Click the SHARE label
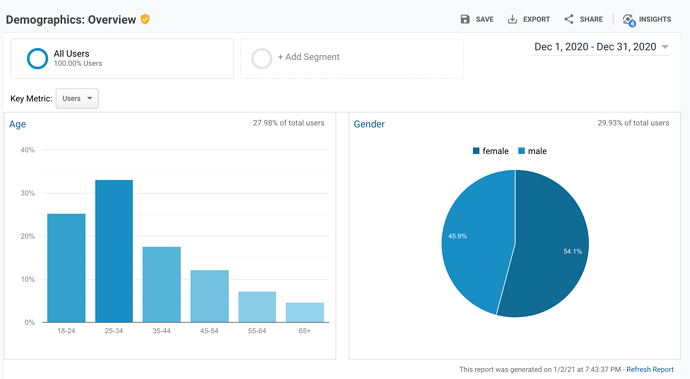 (x=591, y=19)
